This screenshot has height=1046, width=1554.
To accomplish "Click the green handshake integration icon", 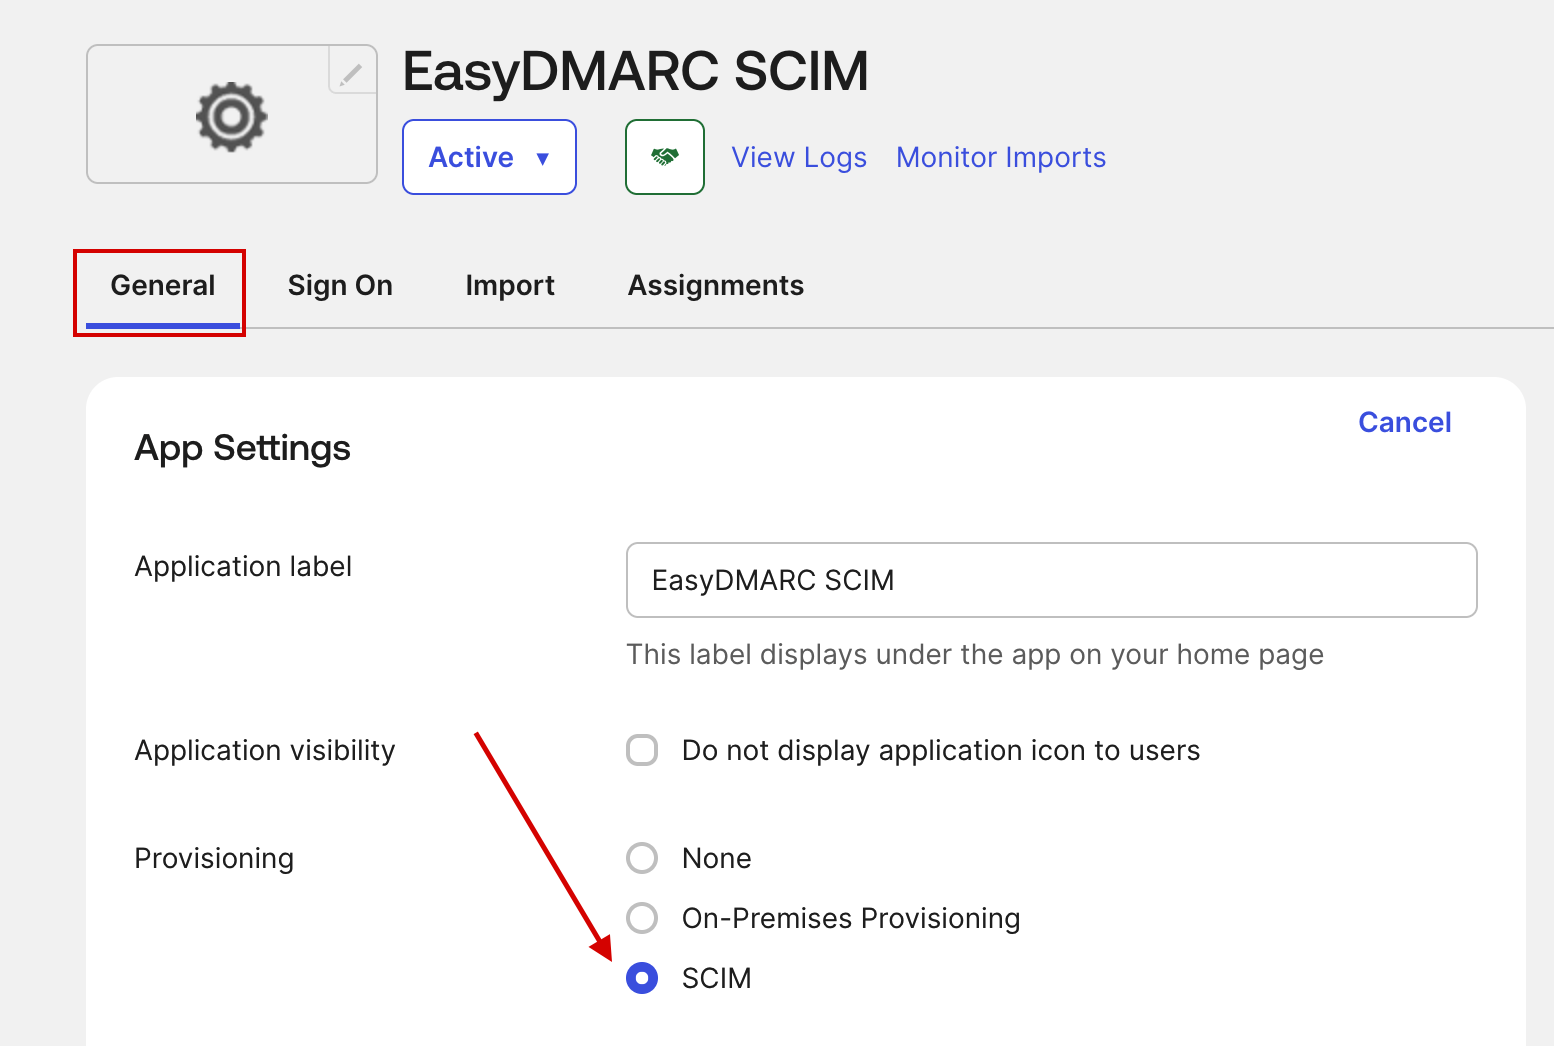I will tap(664, 157).
